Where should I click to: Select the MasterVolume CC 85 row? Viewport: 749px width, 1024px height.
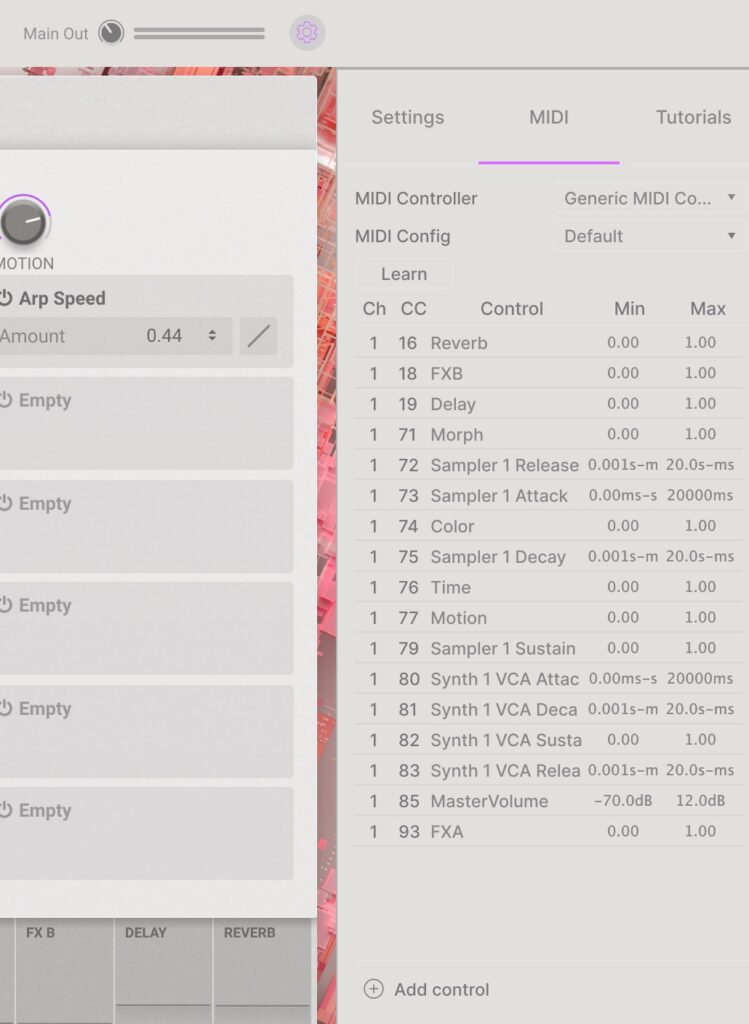click(548, 800)
